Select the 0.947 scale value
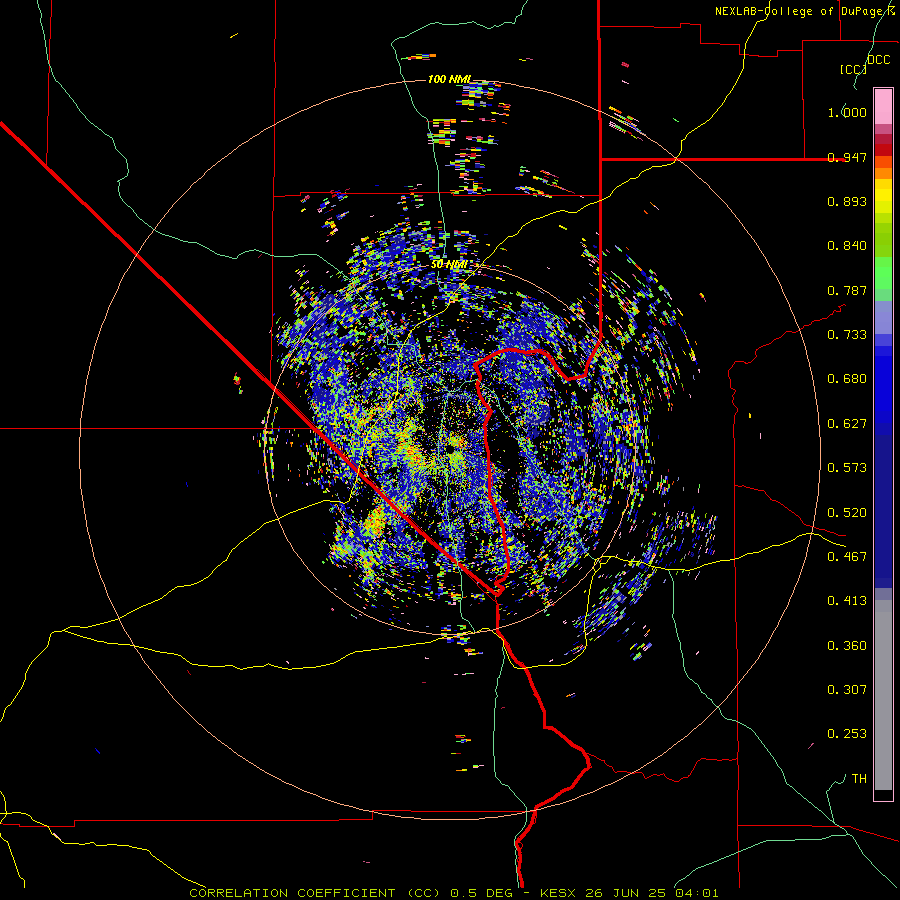This screenshot has width=900, height=900. coord(847,157)
